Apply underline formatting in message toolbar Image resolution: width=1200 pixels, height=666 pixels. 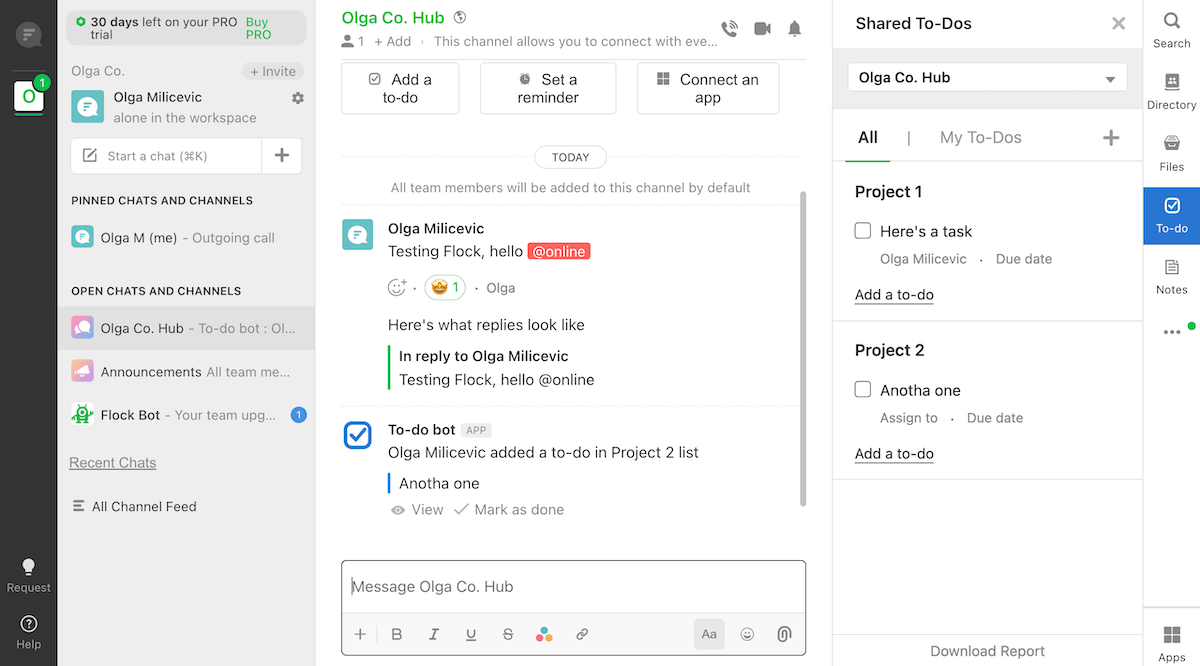471,634
